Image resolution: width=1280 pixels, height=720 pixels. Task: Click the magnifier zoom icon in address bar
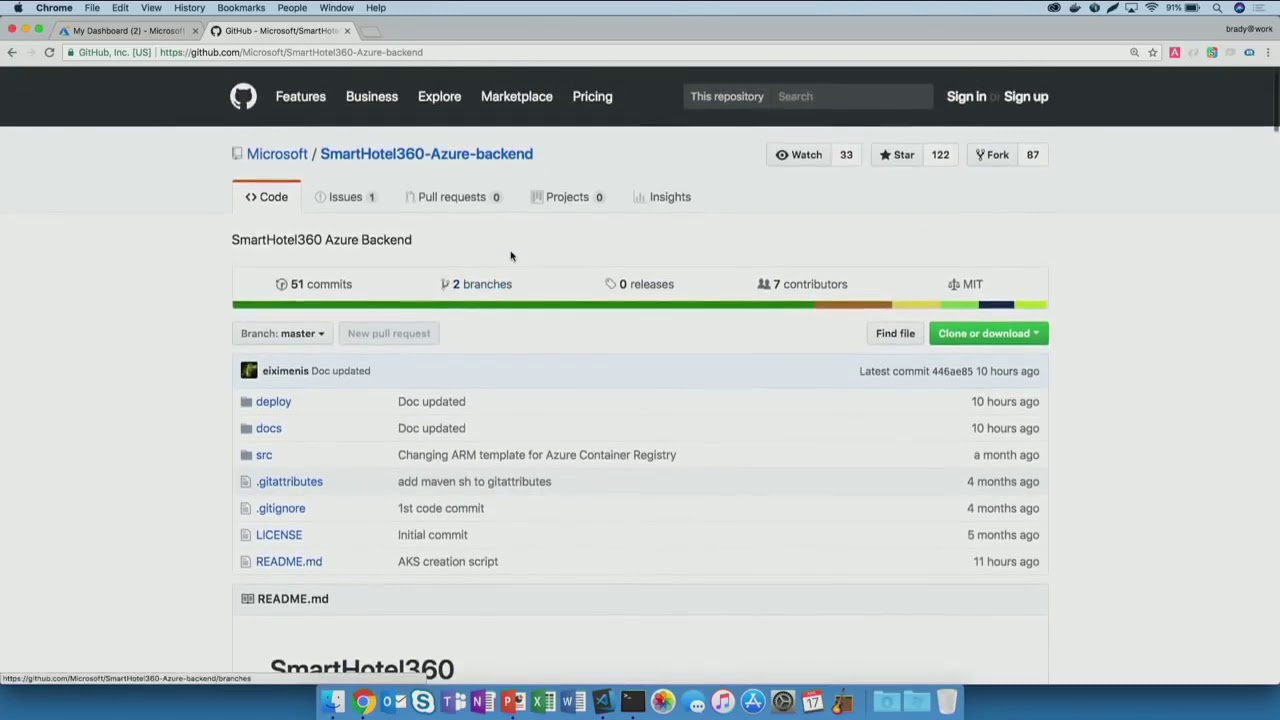(x=1134, y=52)
